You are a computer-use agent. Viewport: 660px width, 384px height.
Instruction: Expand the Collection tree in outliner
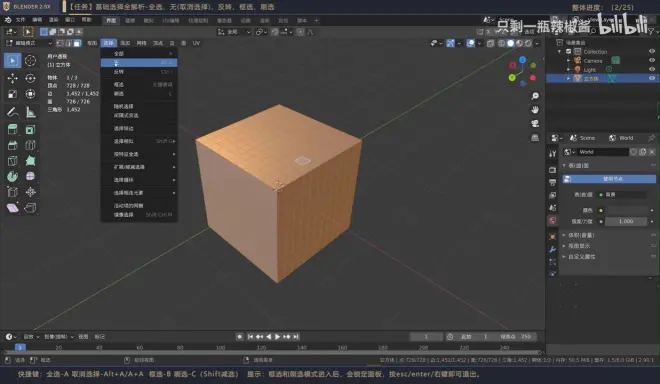coord(560,51)
